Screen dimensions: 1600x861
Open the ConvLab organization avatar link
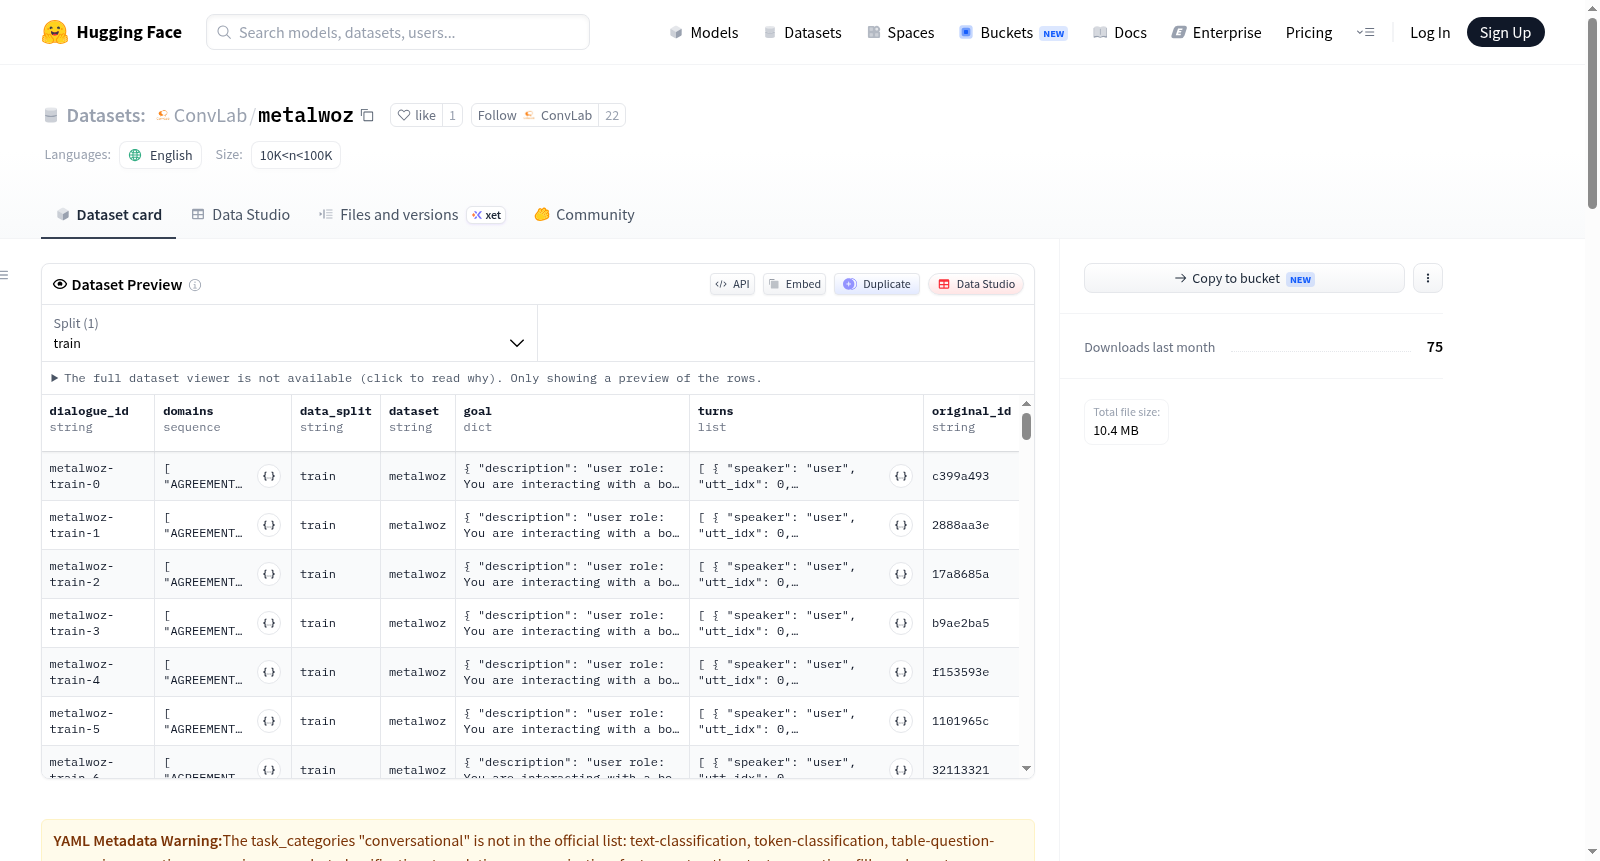coord(163,115)
